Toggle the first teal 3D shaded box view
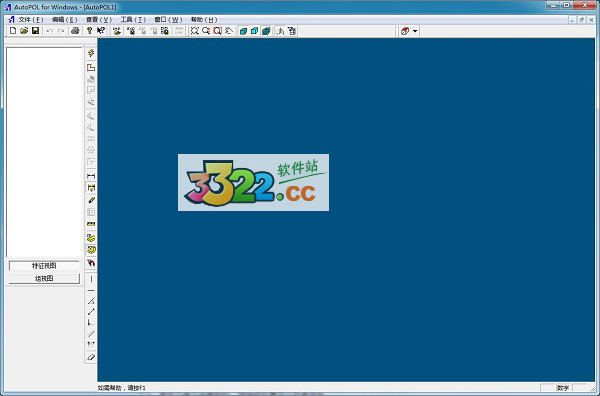Viewport: 600px width, 396px height. [x=243, y=31]
